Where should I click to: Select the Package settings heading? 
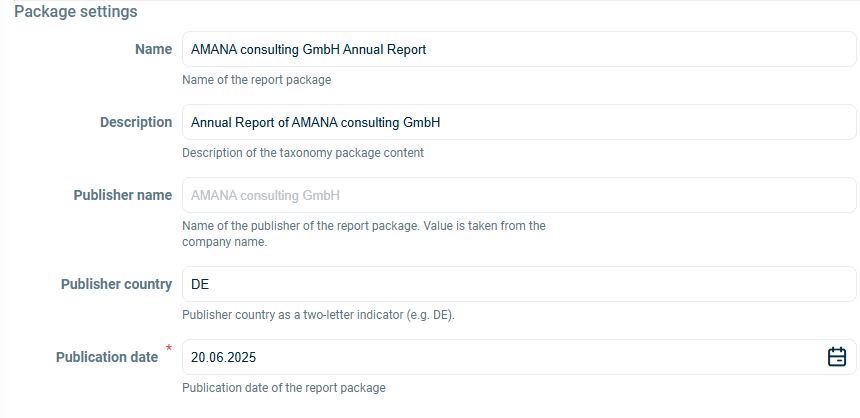[x=76, y=12]
